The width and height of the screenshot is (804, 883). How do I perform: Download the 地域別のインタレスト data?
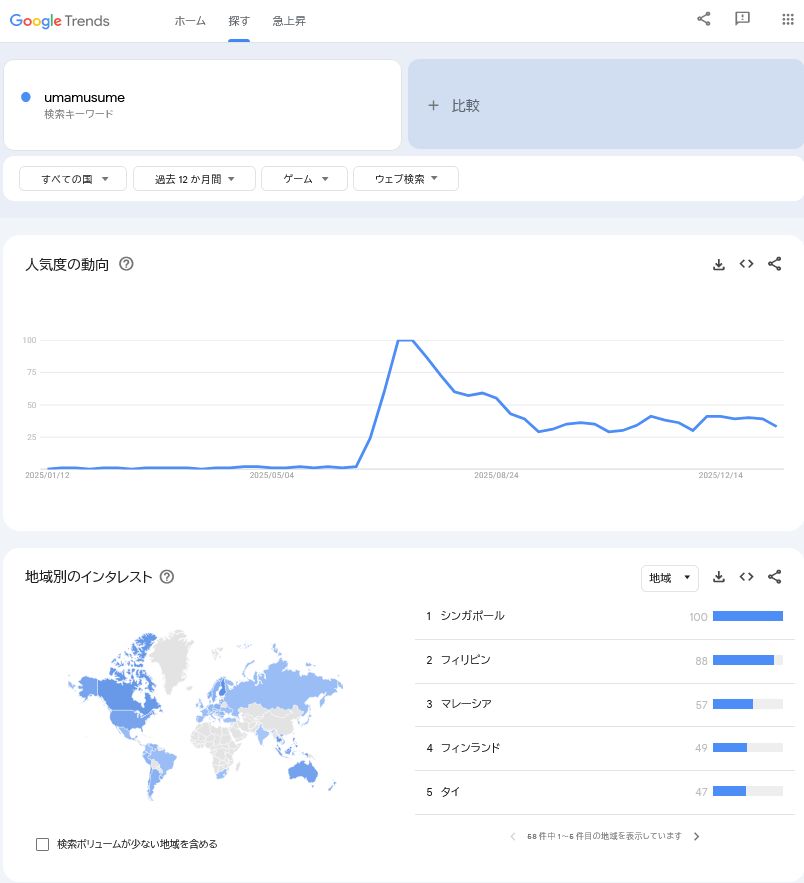[x=718, y=577]
